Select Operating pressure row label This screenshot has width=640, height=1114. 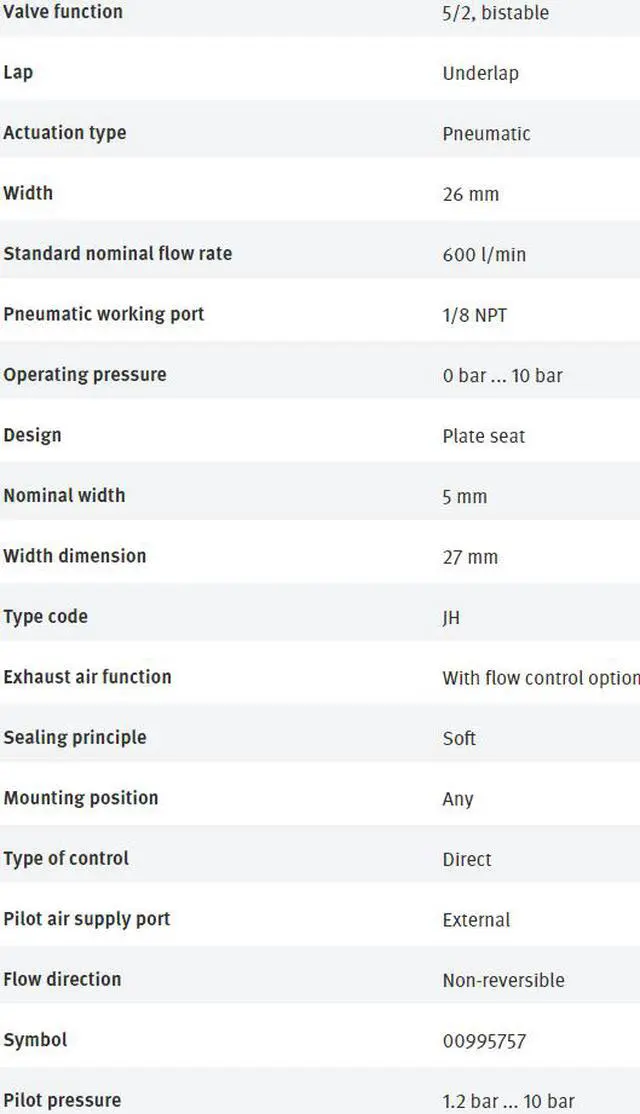tap(85, 374)
